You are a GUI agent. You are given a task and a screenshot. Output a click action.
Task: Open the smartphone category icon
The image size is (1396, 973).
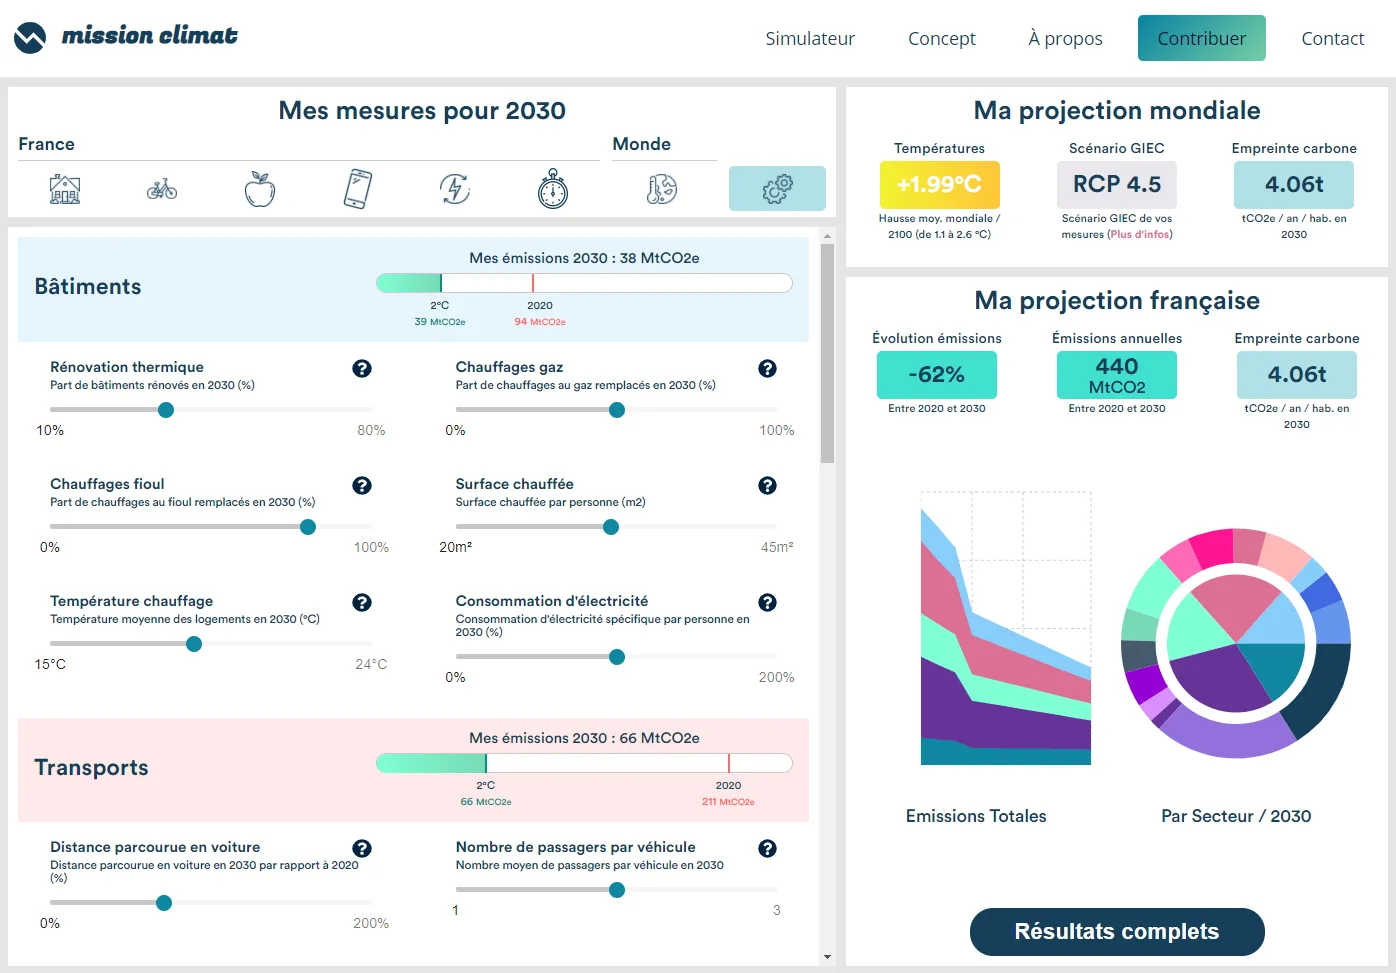pos(356,188)
